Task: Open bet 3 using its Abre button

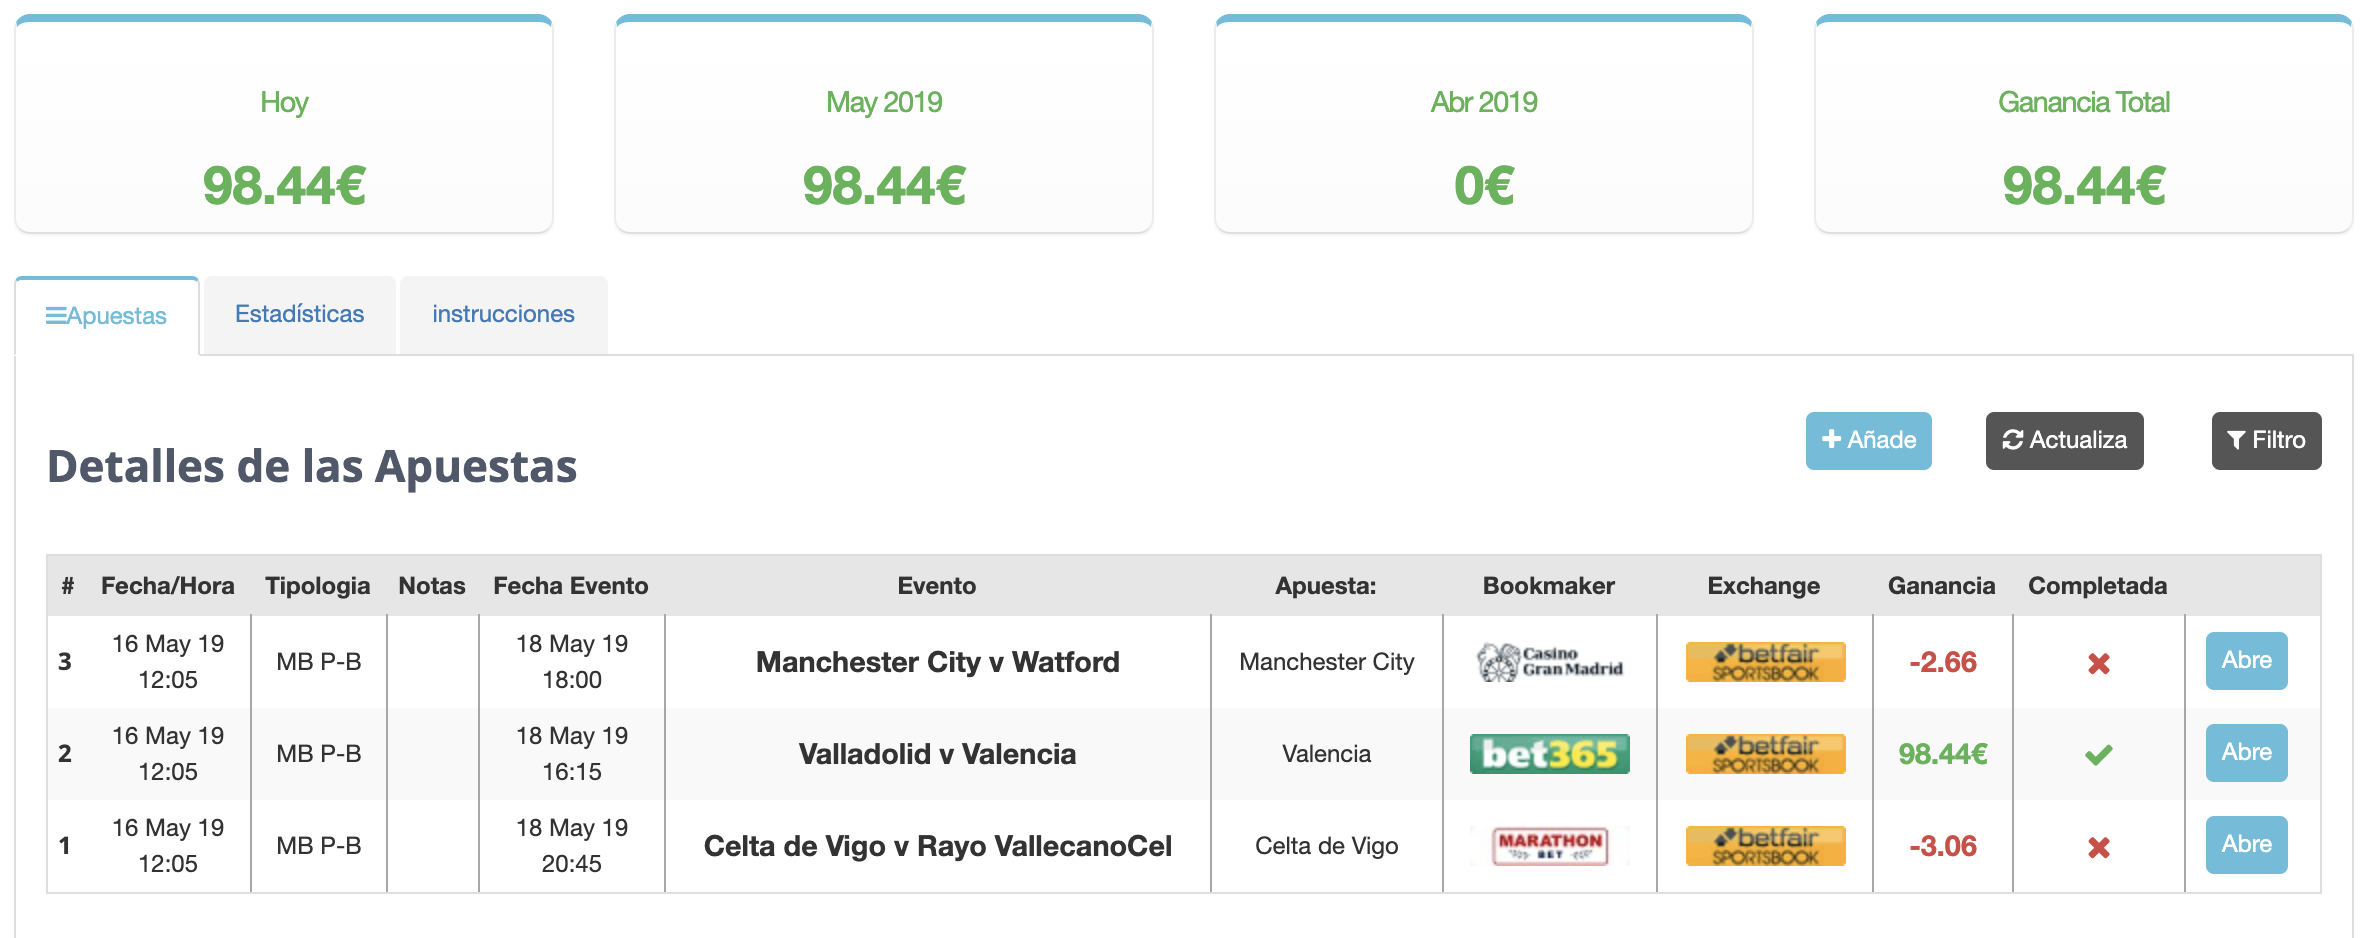Action: click(x=2246, y=660)
